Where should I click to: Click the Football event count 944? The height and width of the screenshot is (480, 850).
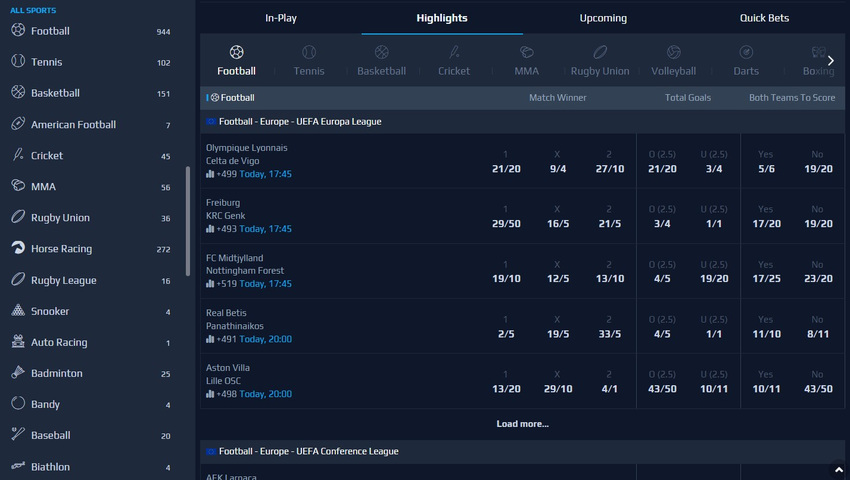click(163, 32)
